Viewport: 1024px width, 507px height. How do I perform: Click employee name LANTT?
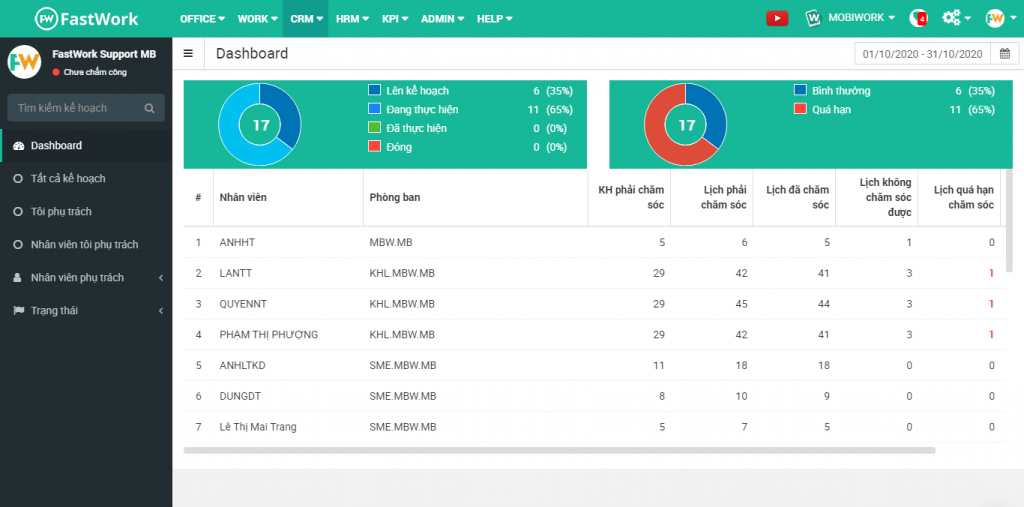[236, 273]
